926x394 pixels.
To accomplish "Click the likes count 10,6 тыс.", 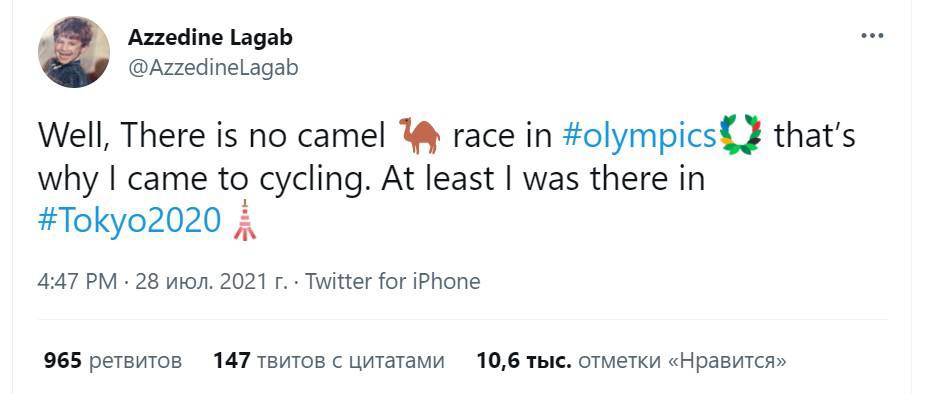I will [524, 360].
